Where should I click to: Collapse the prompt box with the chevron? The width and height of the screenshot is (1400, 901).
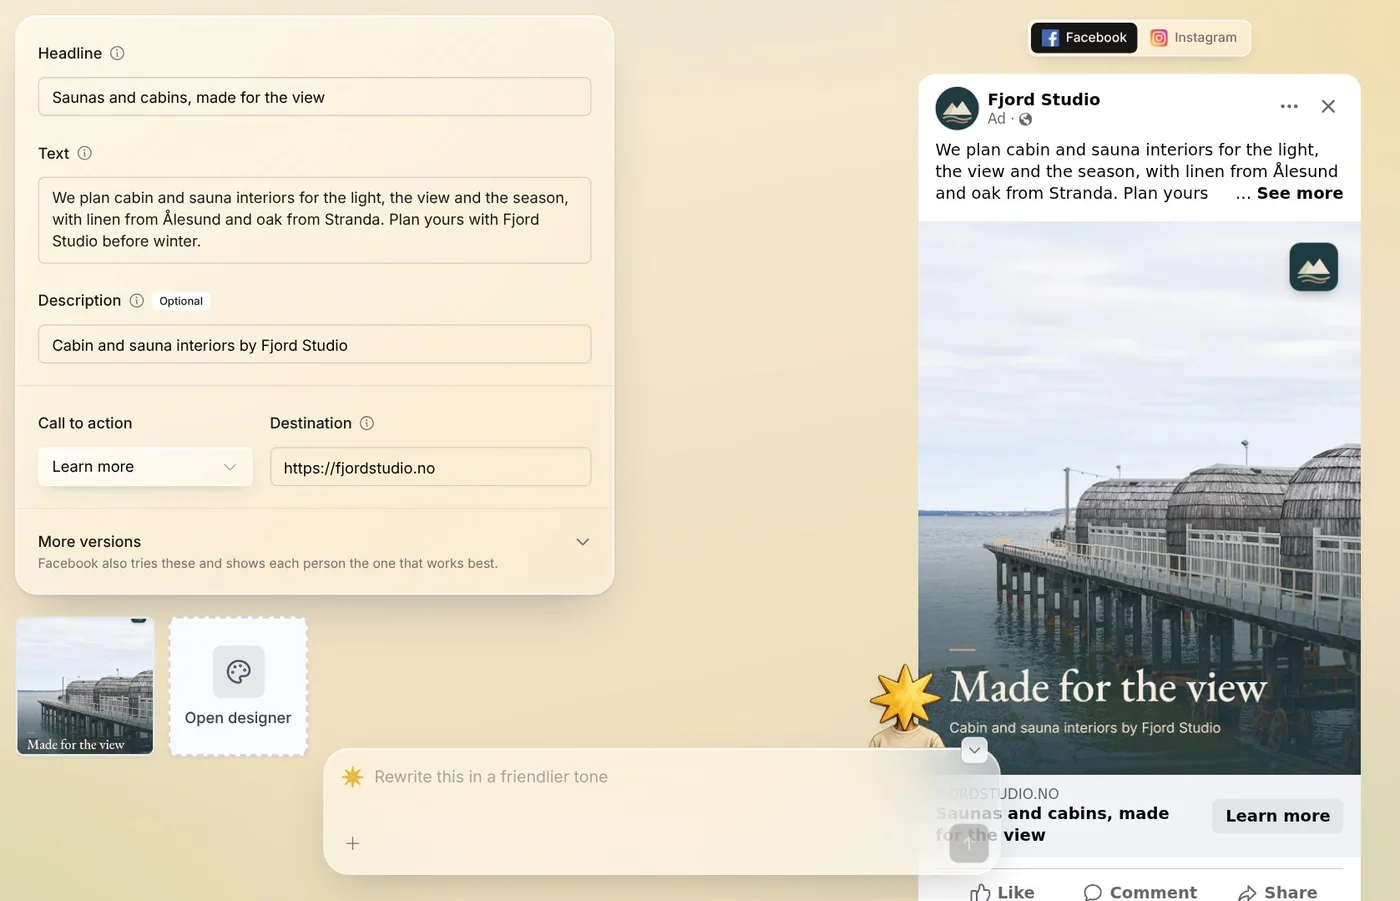pyautogui.click(x=974, y=750)
